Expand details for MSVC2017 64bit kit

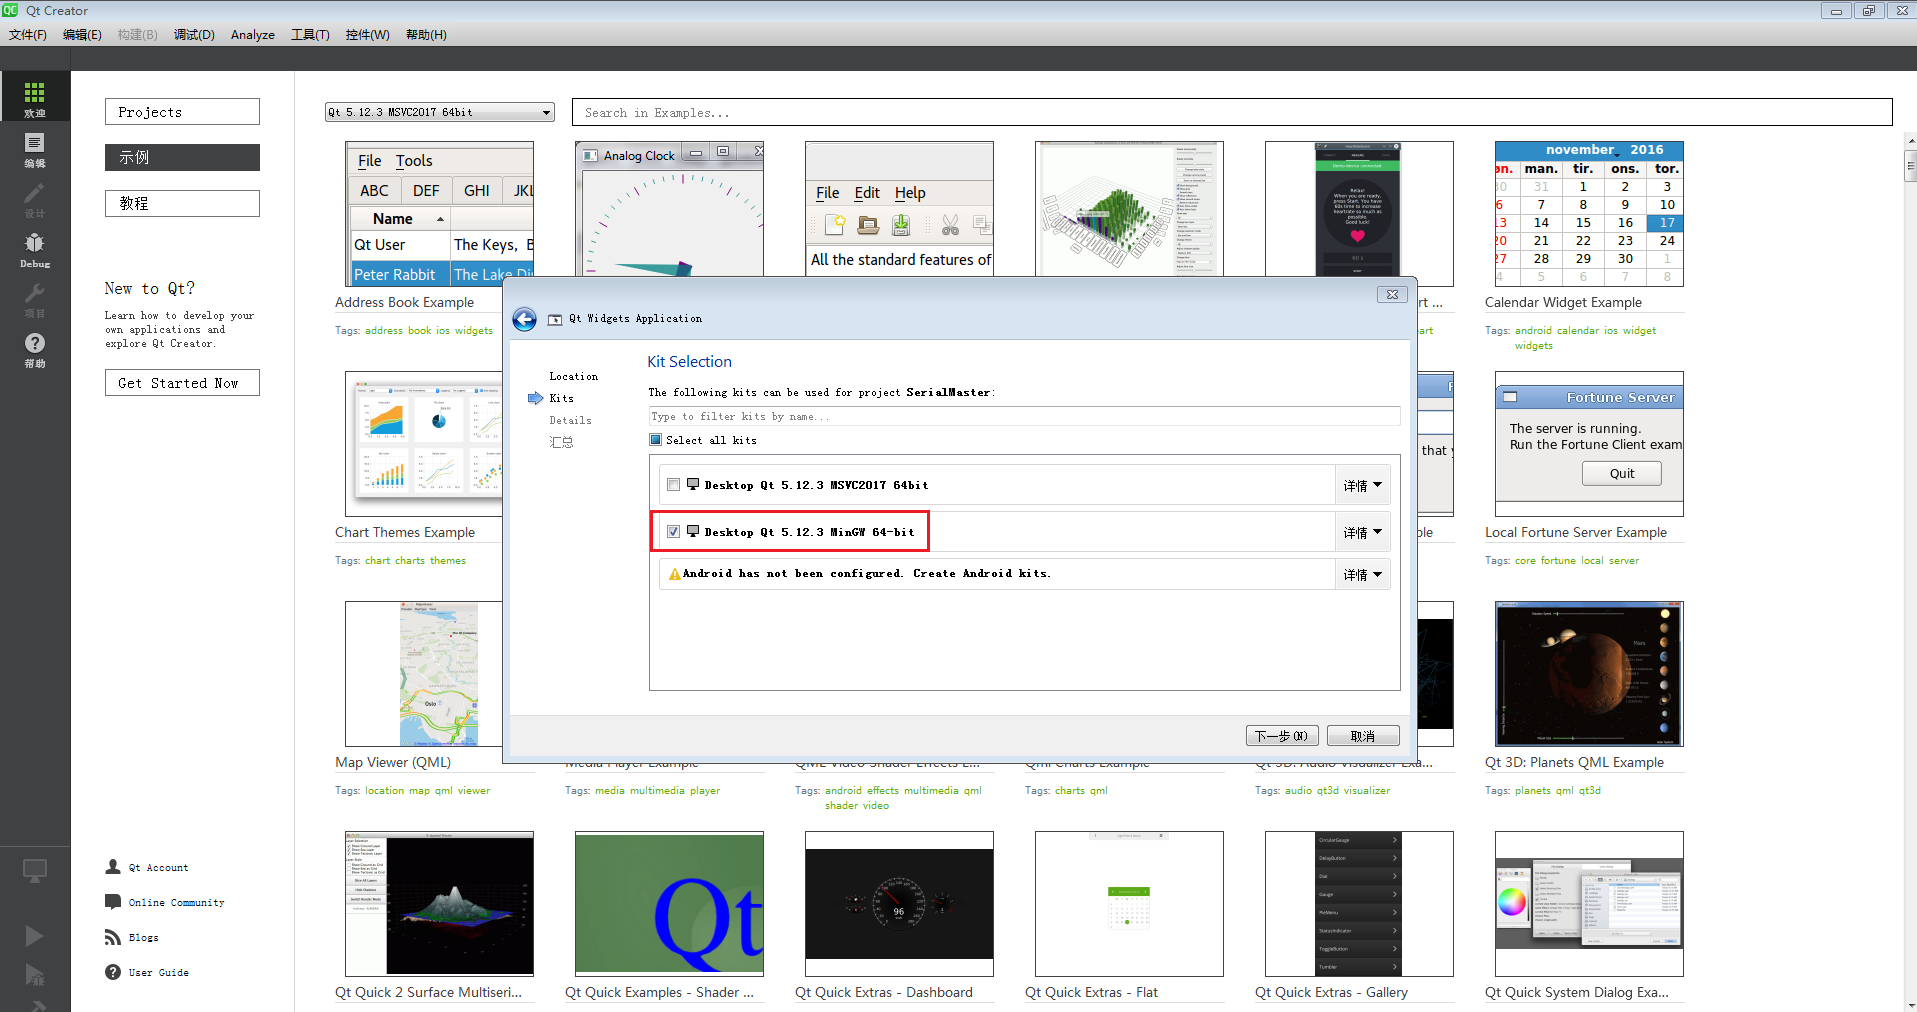pos(1363,485)
